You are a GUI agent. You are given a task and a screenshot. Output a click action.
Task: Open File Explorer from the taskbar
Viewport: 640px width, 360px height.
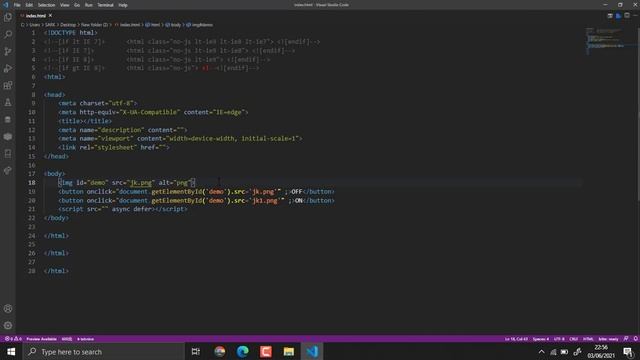(289, 351)
